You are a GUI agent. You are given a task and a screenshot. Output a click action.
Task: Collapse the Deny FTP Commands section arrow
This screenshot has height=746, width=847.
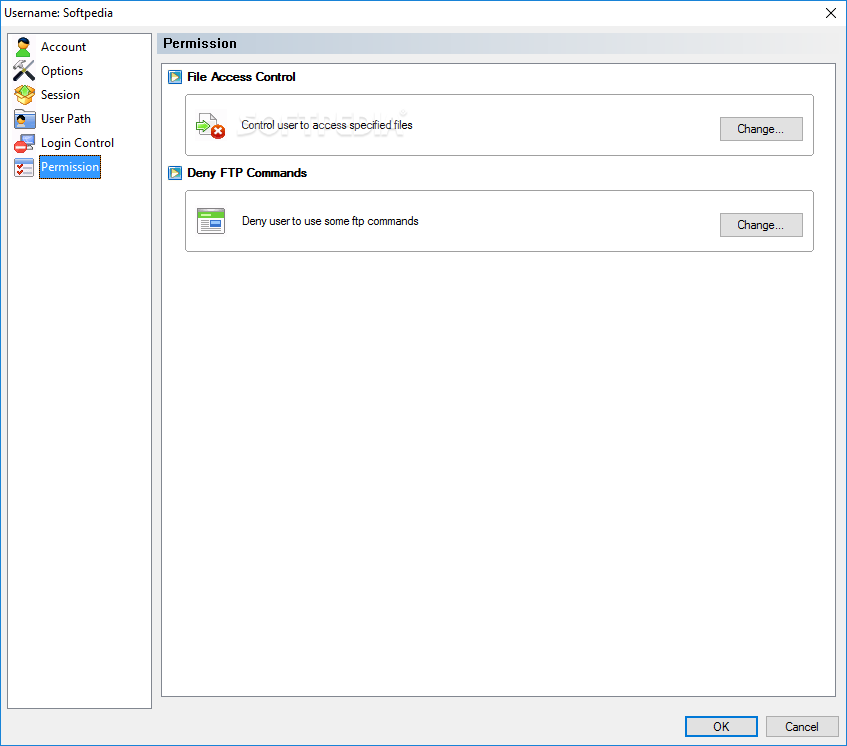(x=175, y=173)
